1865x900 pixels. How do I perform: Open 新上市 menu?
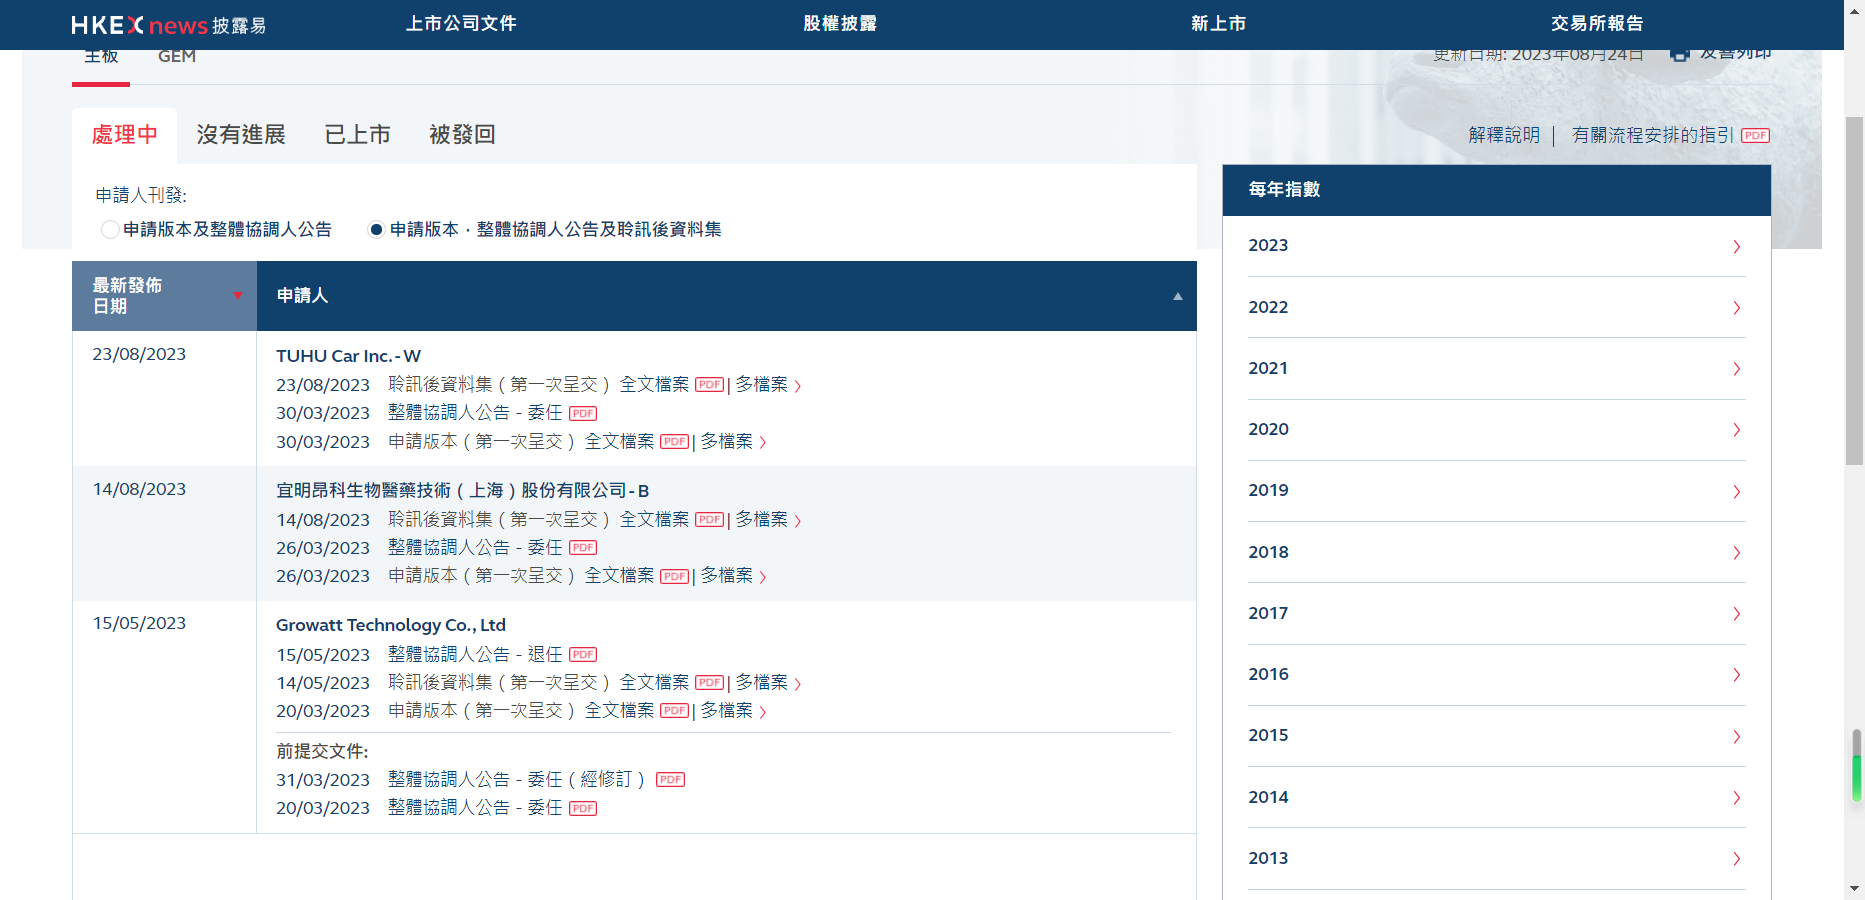[x=1218, y=24]
